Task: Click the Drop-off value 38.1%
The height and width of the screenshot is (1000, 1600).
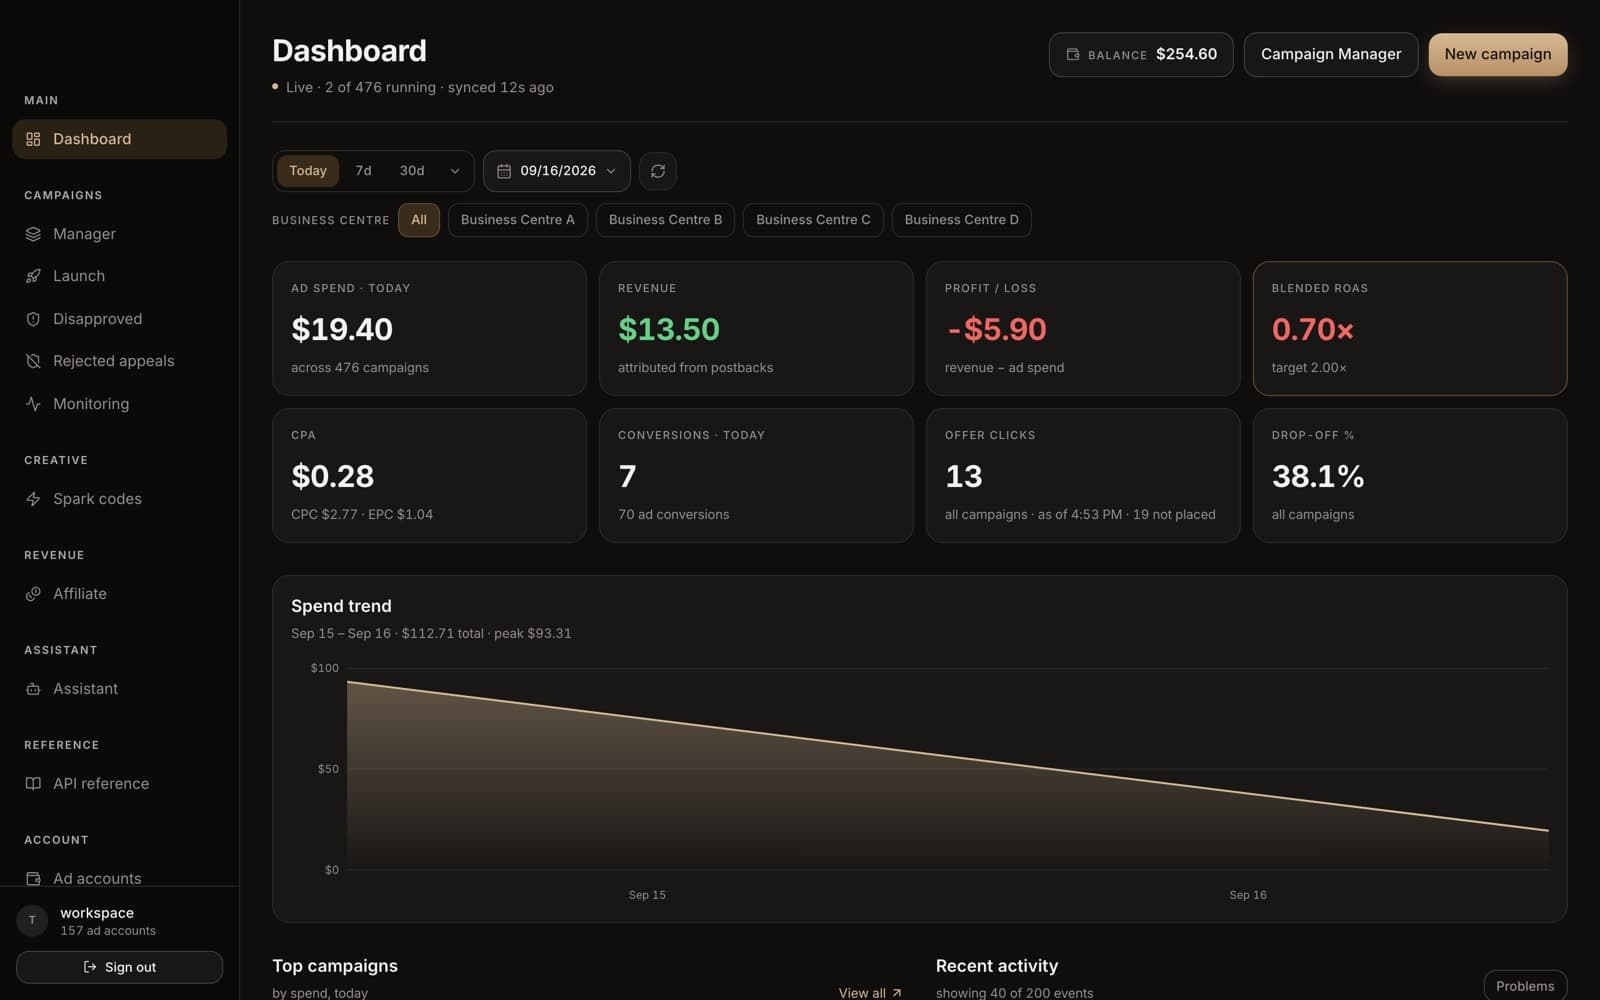Action: 1318,476
